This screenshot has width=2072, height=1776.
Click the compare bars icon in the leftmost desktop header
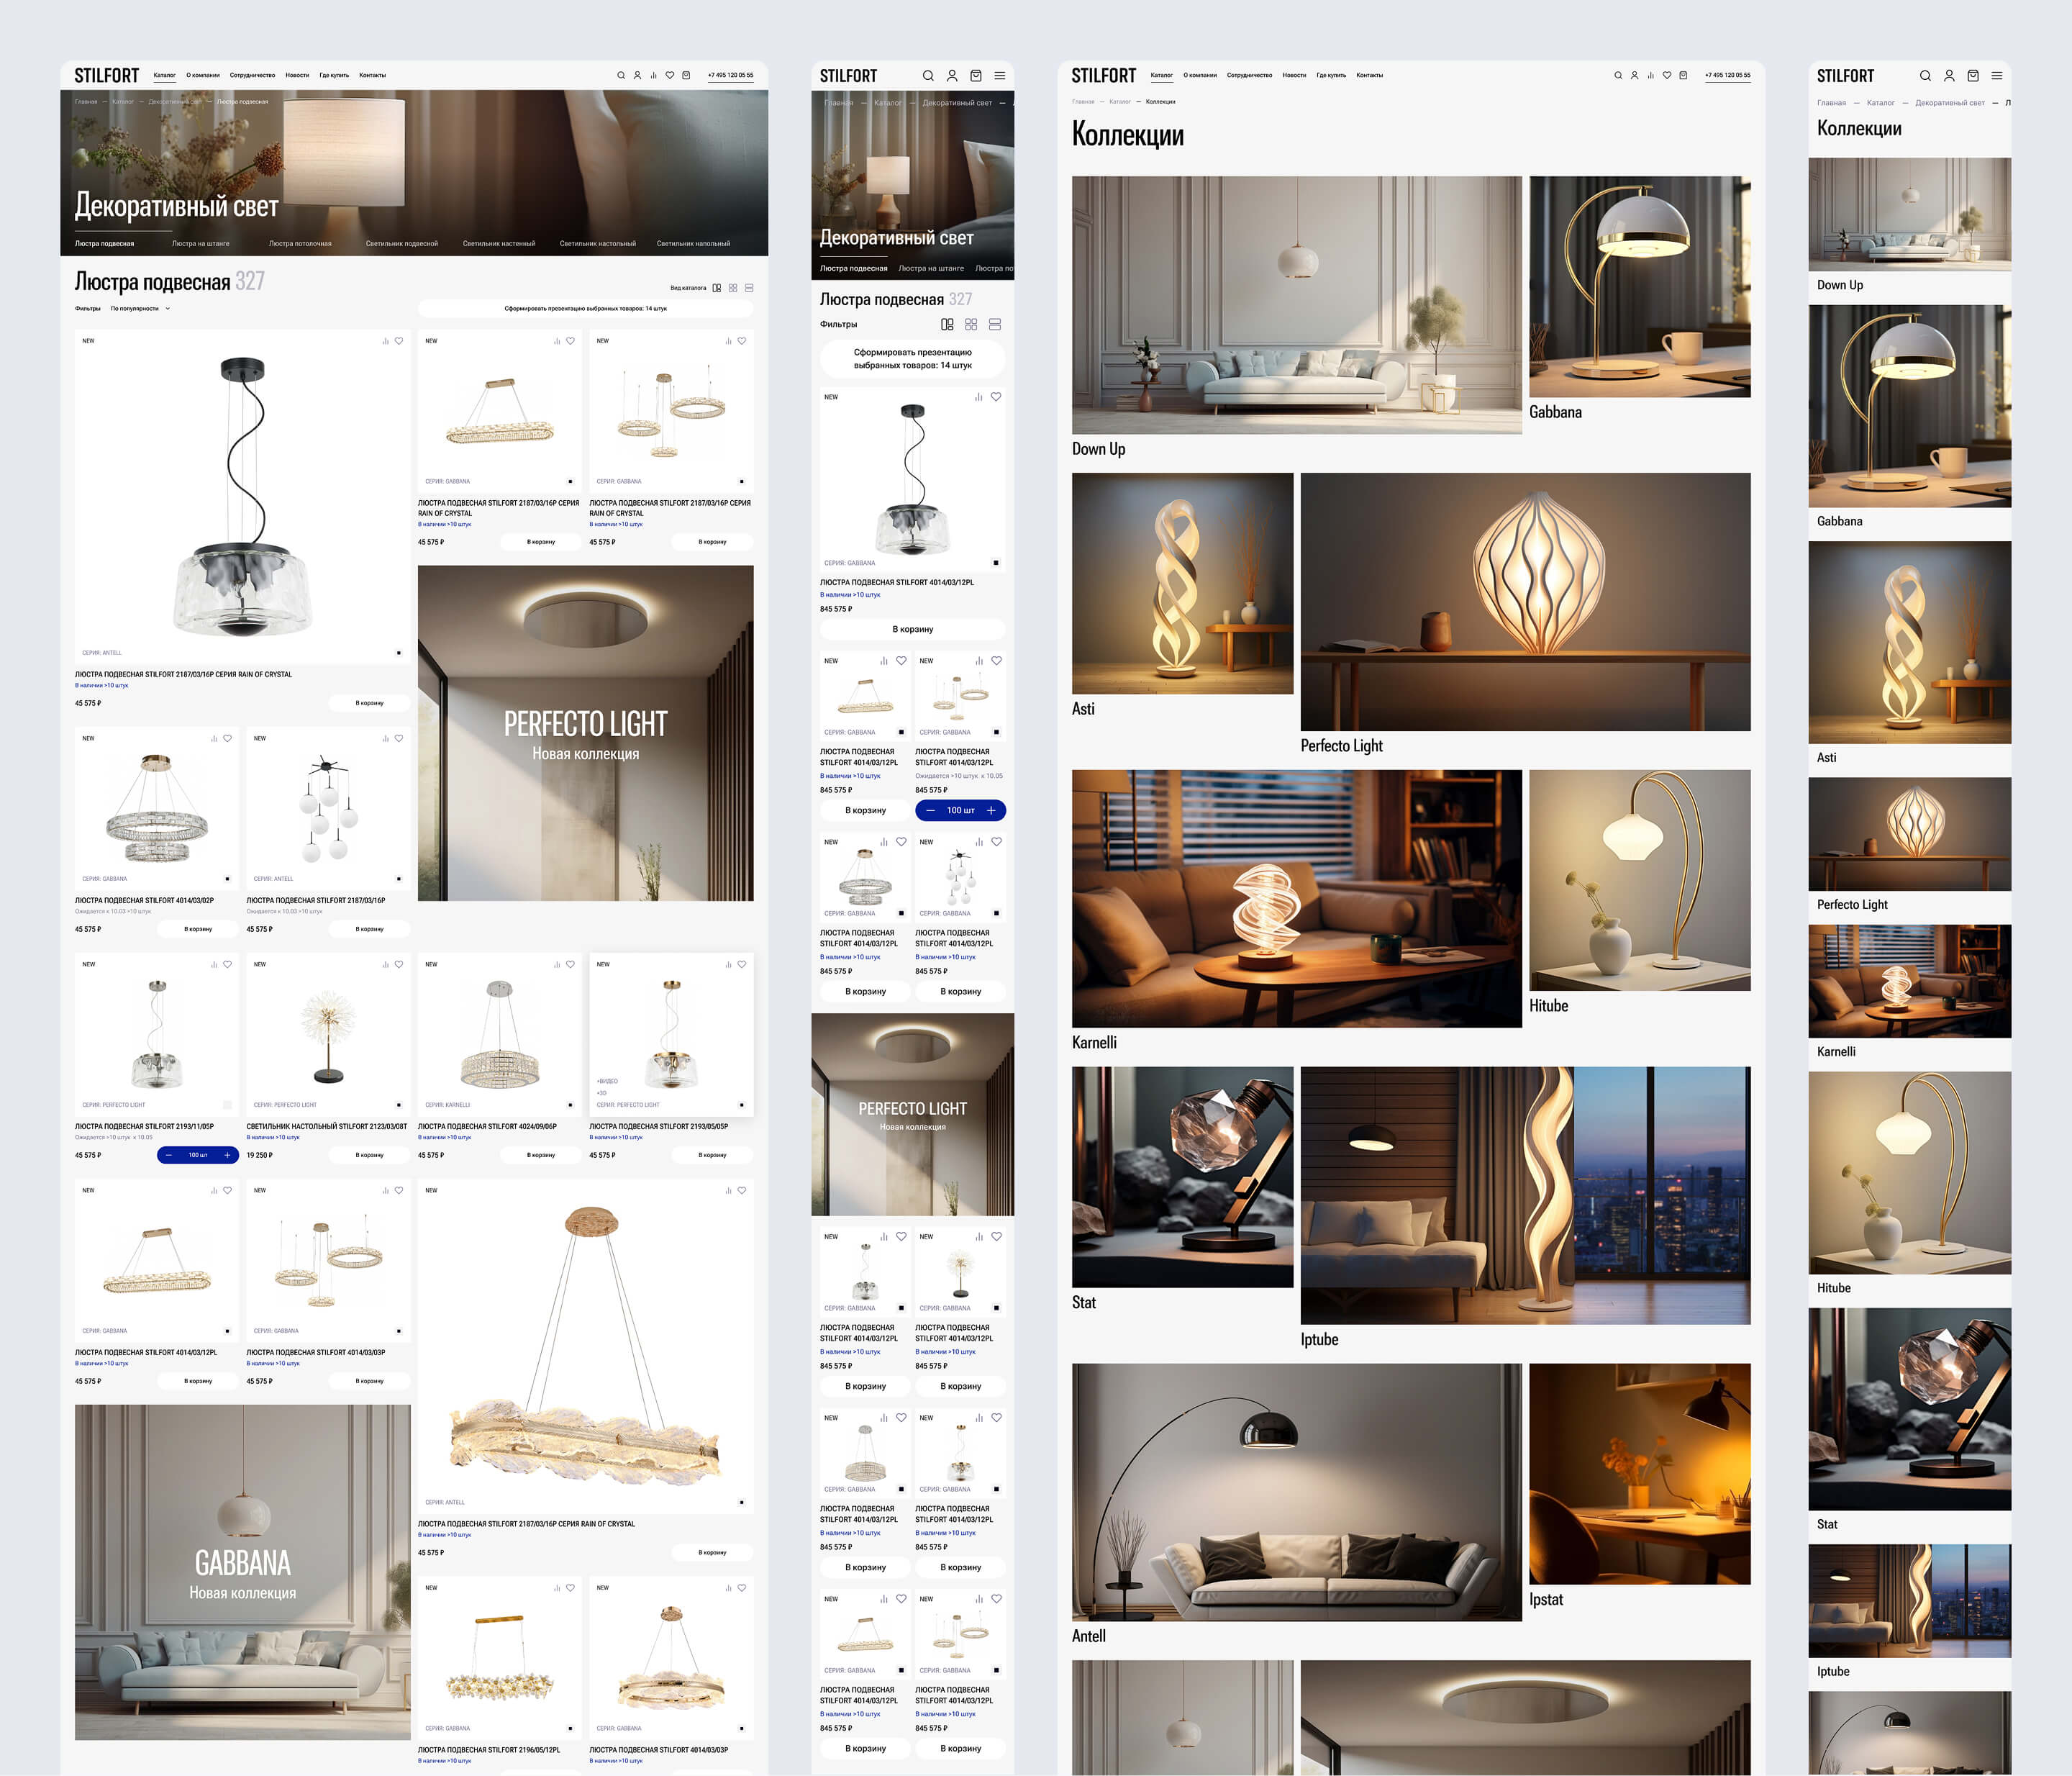click(x=653, y=75)
